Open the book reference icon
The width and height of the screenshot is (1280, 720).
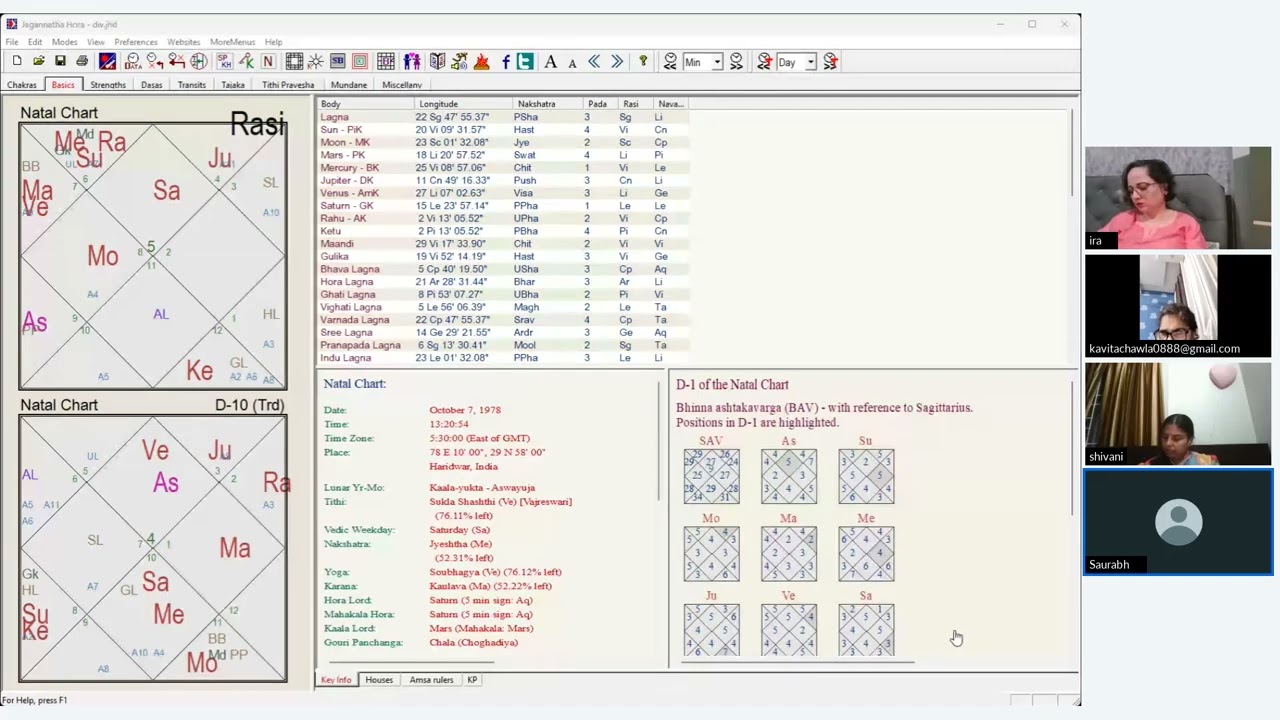tap(437, 62)
